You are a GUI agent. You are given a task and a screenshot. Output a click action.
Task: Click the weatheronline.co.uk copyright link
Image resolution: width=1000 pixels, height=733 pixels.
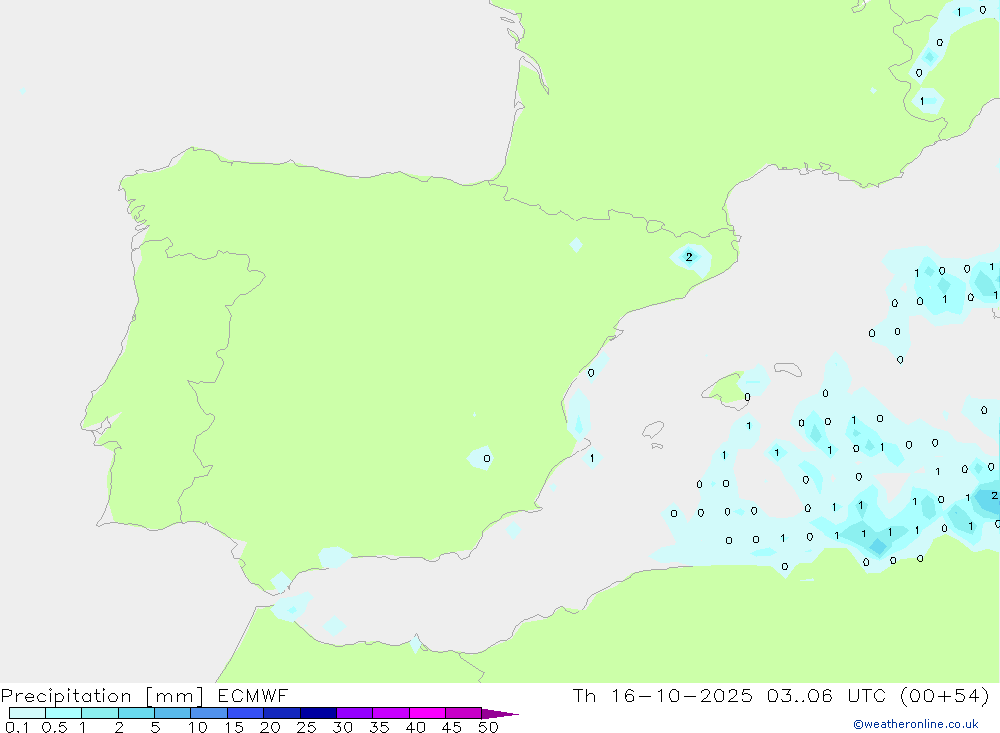pyautogui.click(x=915, y=724)
